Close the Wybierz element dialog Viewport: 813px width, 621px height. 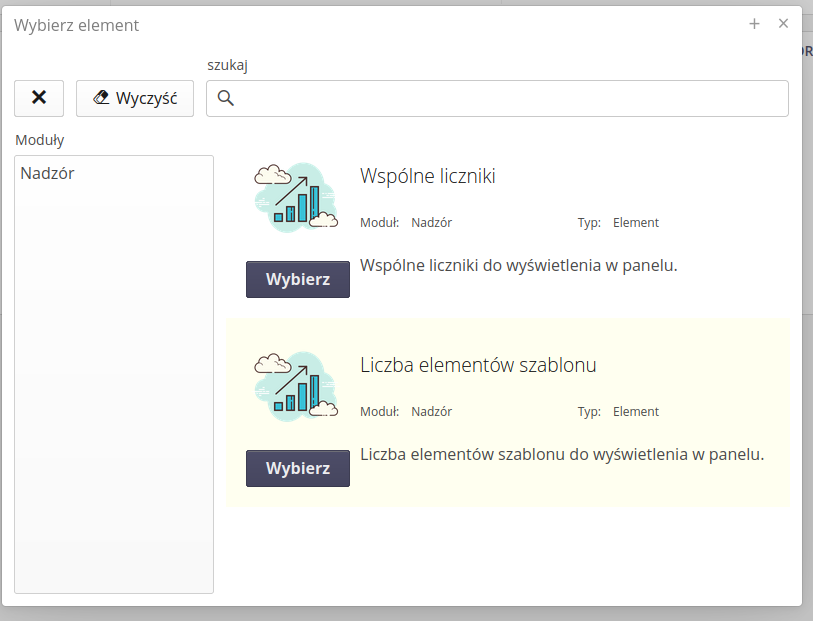(x=783, y=24)
